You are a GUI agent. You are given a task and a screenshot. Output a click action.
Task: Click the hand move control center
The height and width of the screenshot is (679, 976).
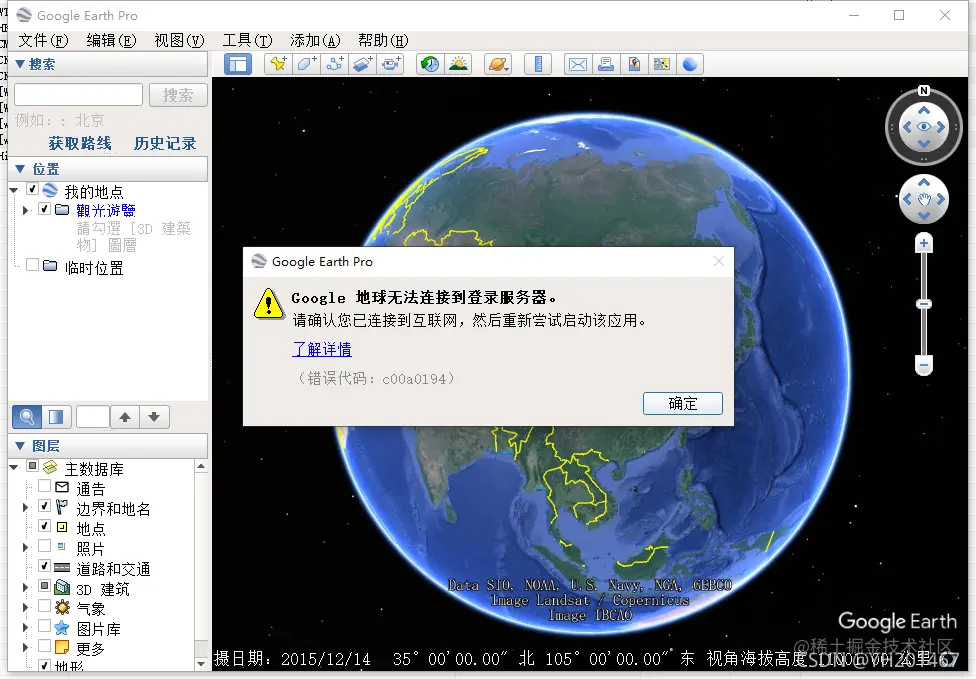click(924, 199)
